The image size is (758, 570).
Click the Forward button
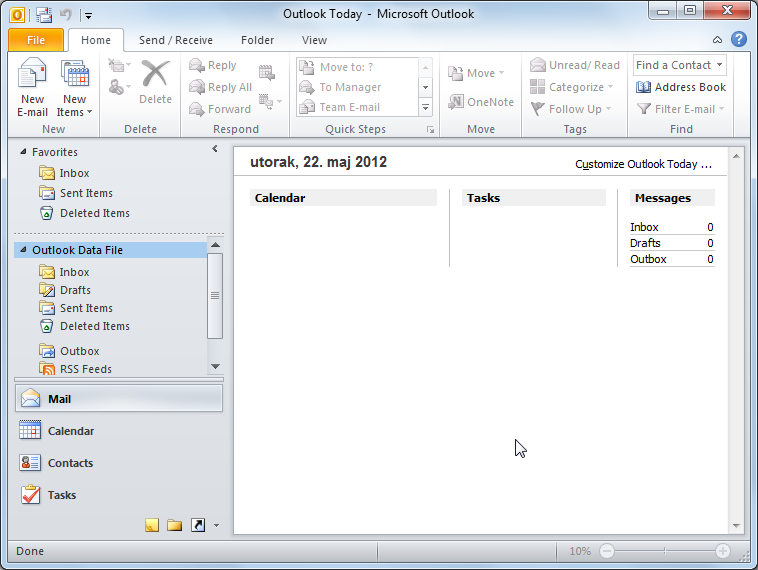tap(220, 109)
